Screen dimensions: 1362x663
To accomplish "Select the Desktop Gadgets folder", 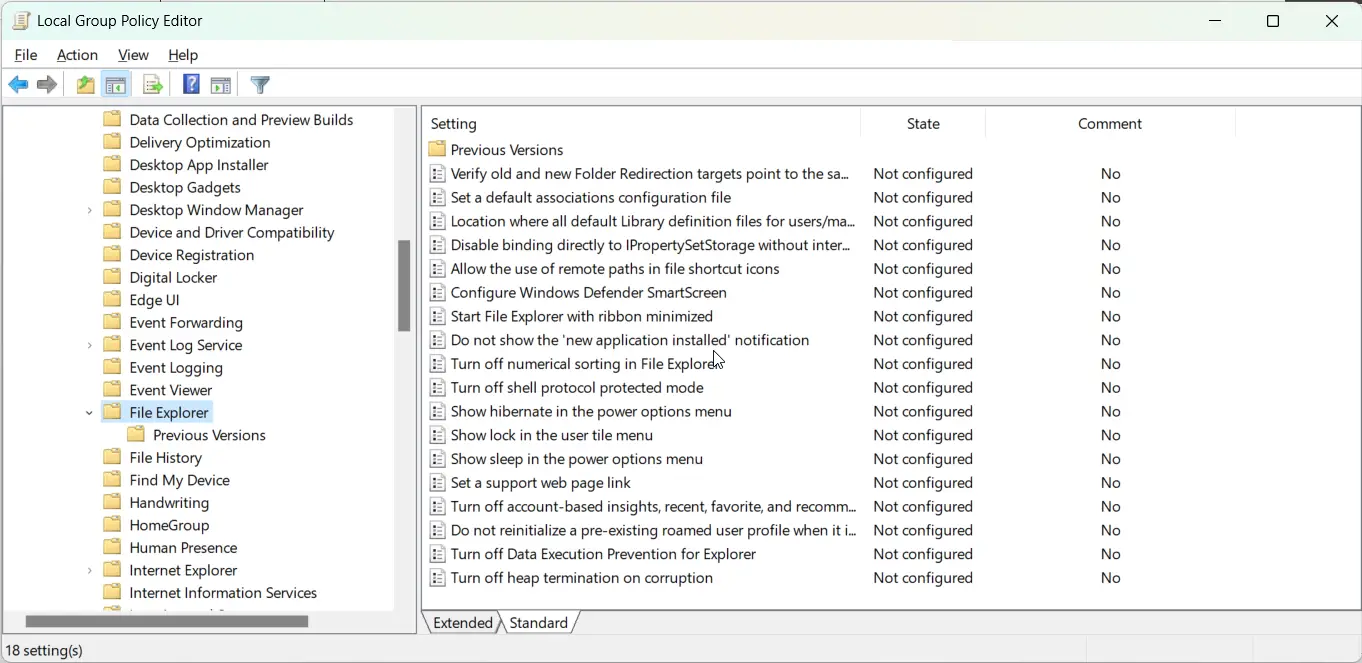I will coord(185,187).
